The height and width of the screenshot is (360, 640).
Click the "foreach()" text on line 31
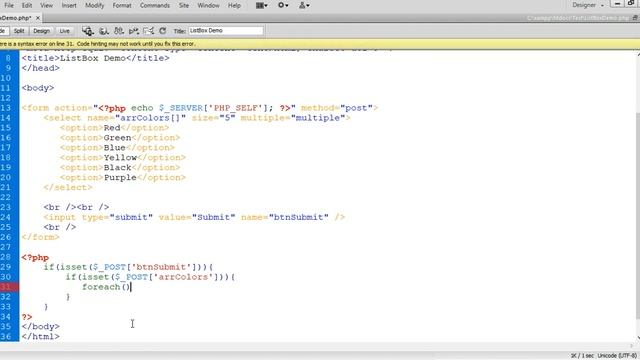(x=106, y=287)
